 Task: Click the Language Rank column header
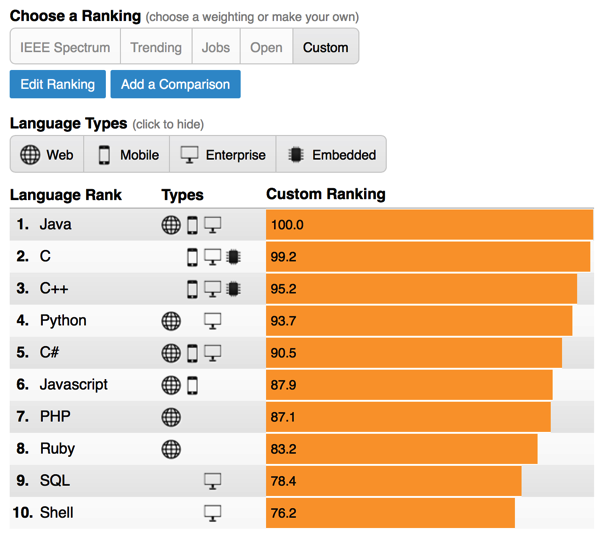[x=66, y=195]
